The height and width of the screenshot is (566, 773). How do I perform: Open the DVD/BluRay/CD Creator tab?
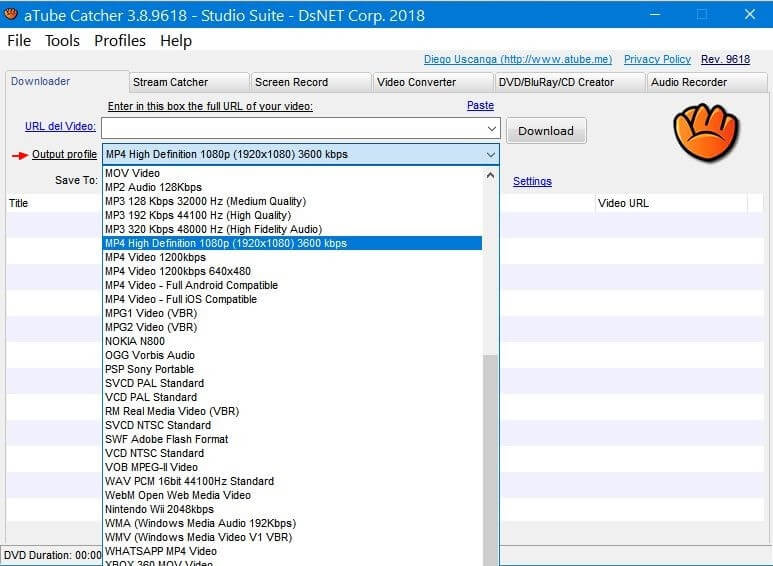pos(569,82)
